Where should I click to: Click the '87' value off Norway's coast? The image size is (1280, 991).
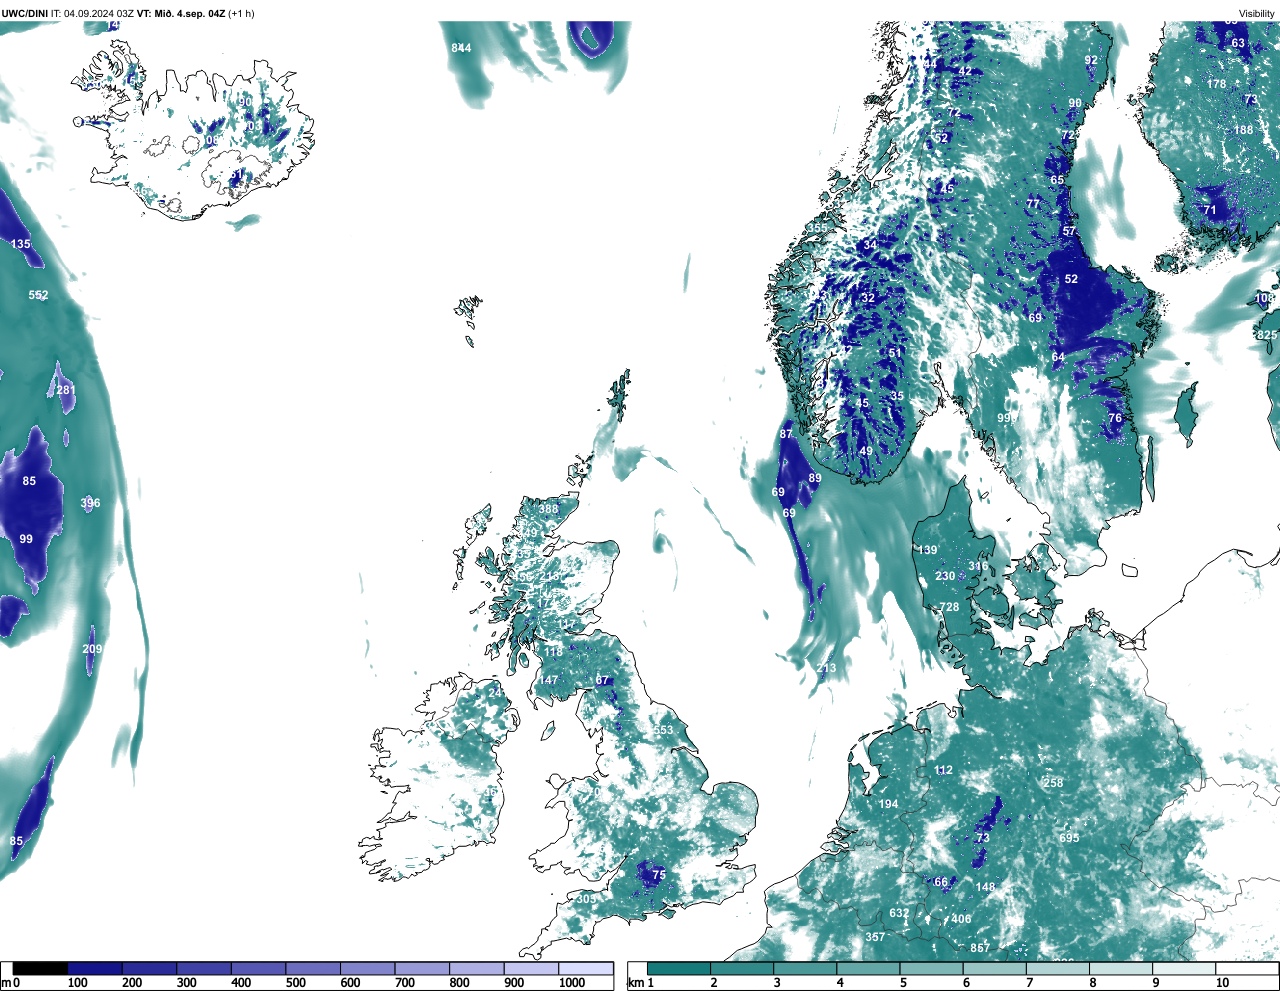786,434
